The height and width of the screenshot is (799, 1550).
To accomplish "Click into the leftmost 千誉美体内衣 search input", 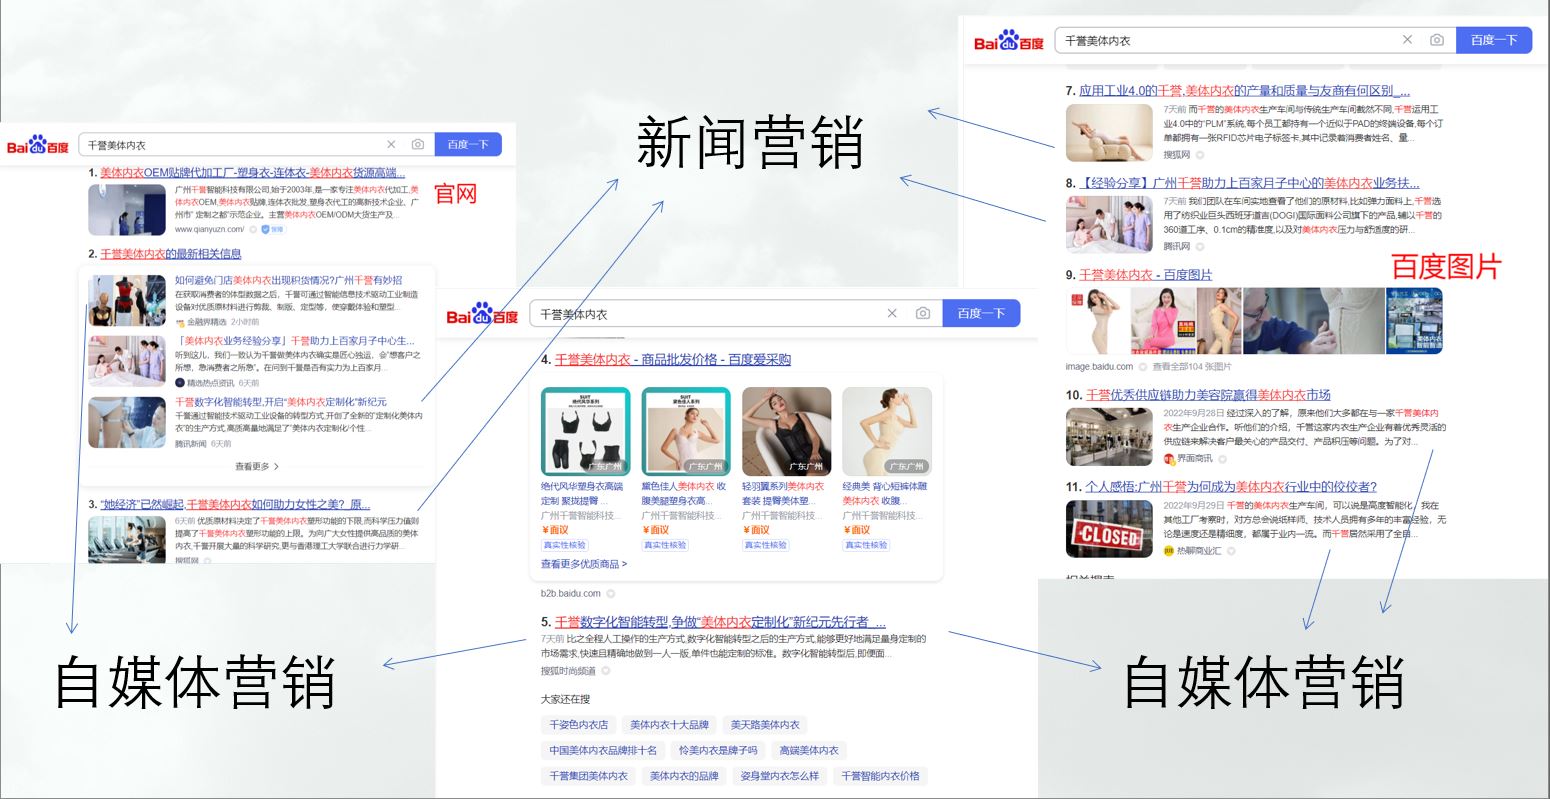I will click(230, 145).
